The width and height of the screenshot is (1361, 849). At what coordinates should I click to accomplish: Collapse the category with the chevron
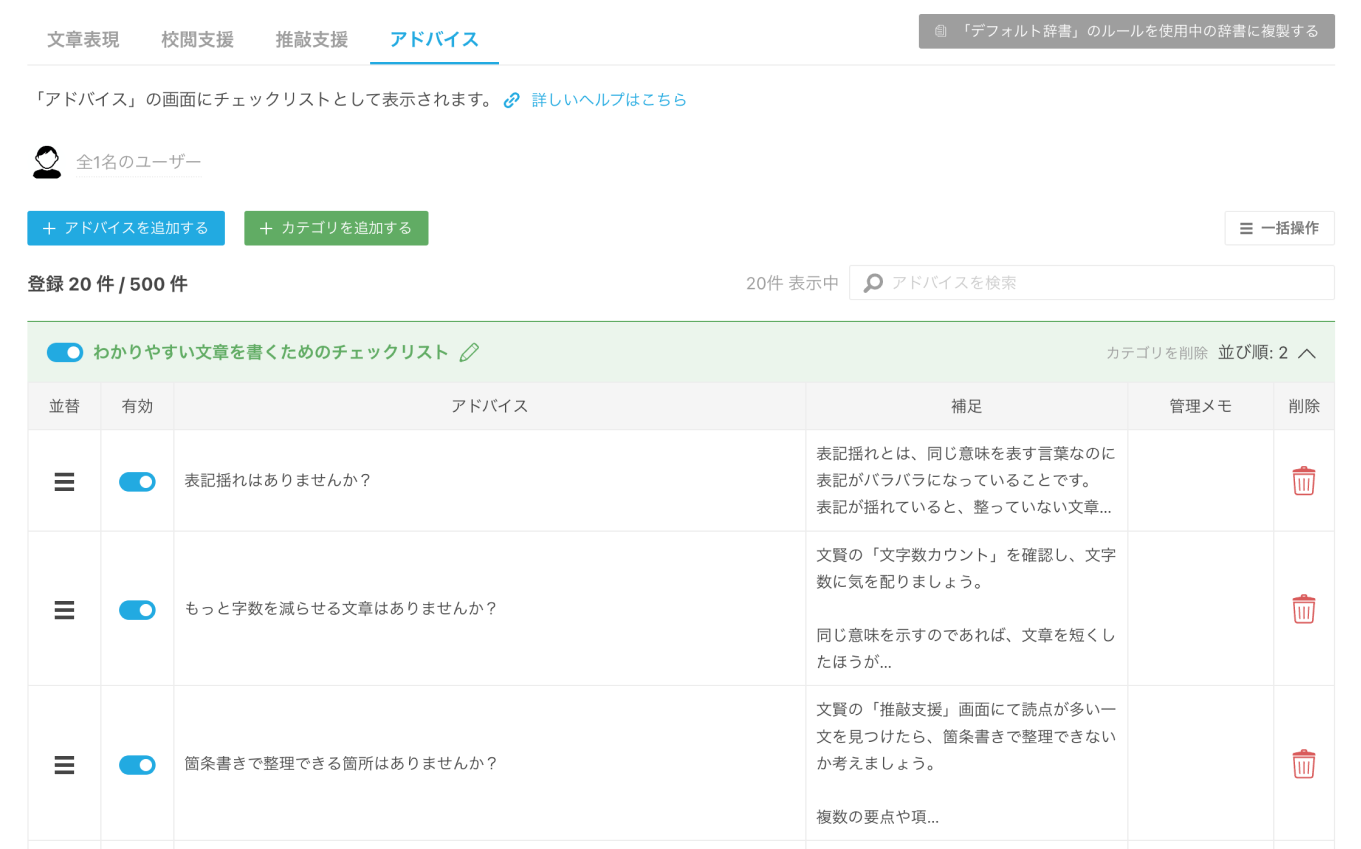tap(1307, 353)
